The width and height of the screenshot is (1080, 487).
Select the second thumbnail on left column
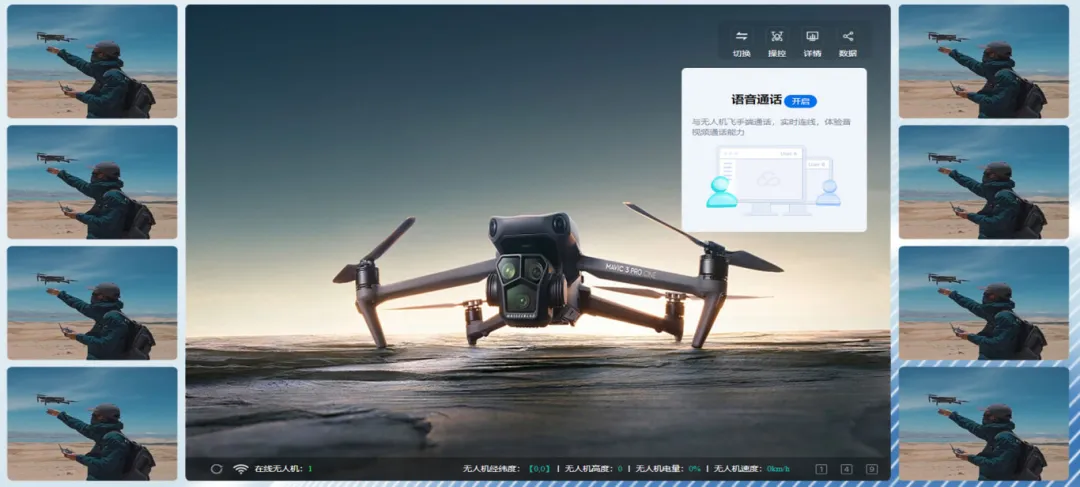(x=92, y=182)
